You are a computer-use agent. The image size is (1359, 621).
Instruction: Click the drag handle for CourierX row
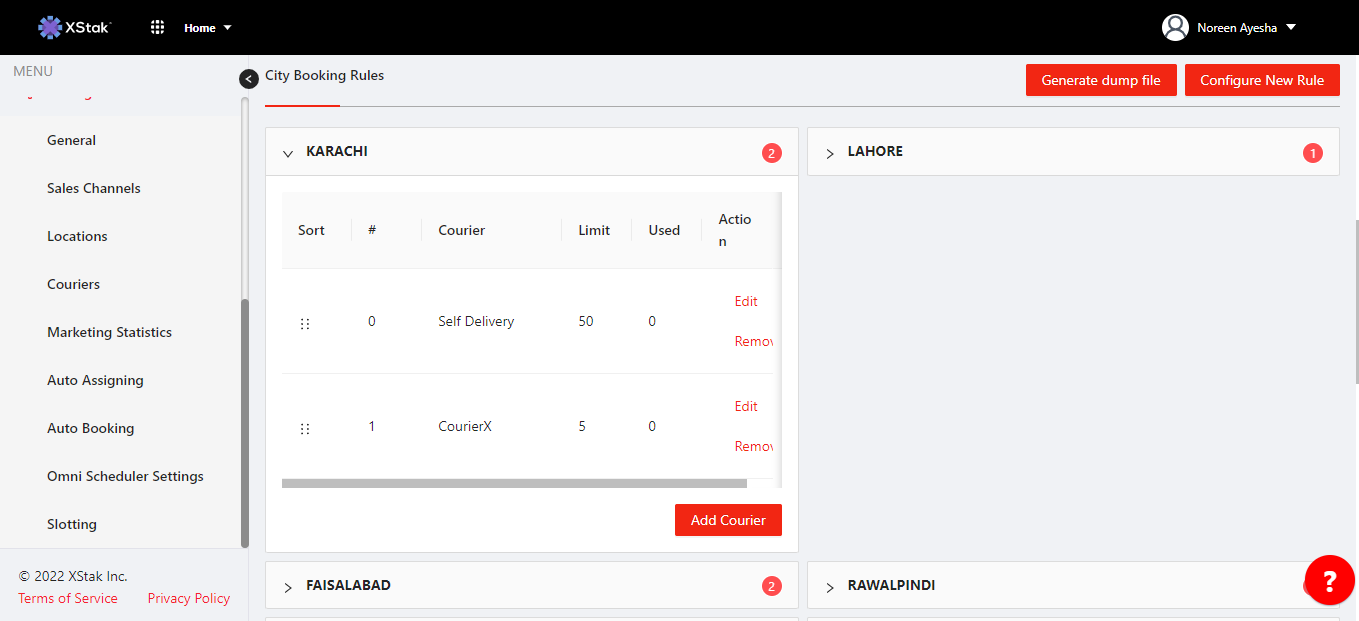305,428
